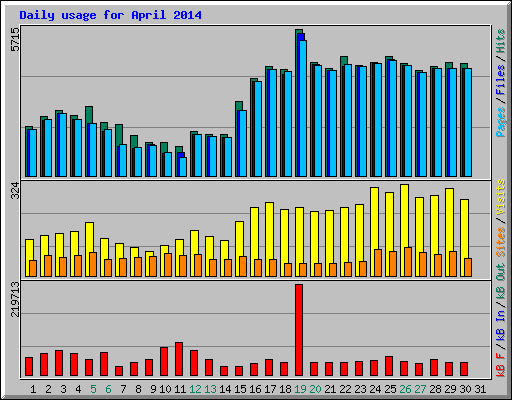The image size is (512, 400).
Task: Click day label 23 on the x-axis
Action: click(x=360, y=389)
